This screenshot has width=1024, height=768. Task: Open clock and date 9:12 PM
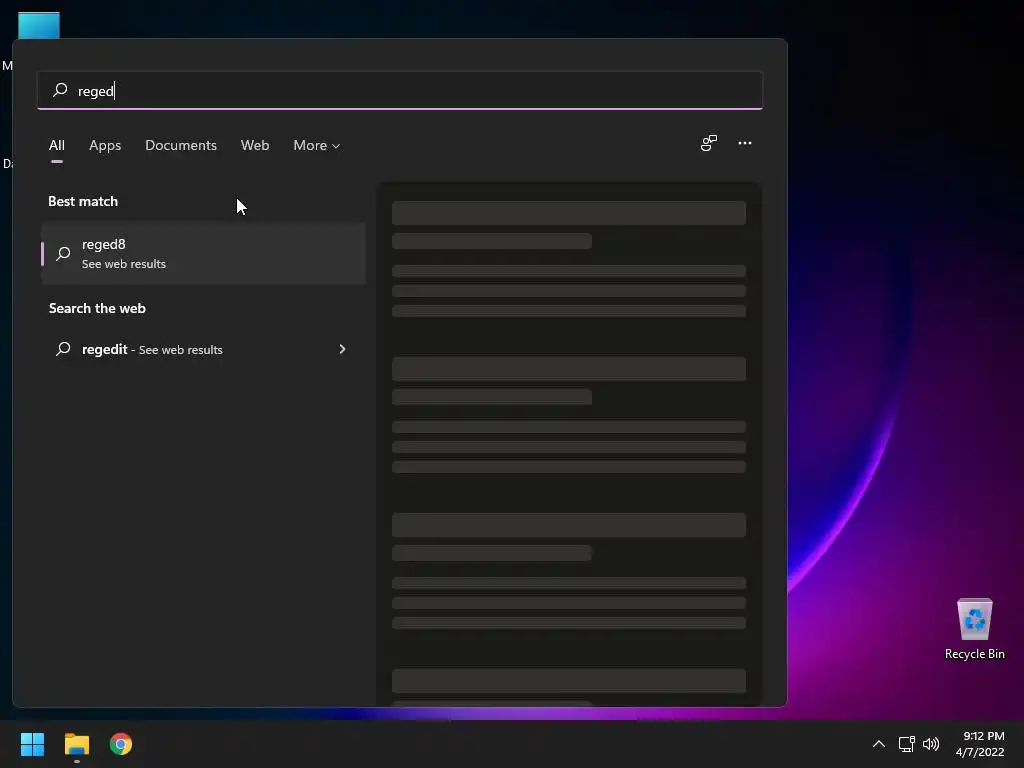point(980,744)
